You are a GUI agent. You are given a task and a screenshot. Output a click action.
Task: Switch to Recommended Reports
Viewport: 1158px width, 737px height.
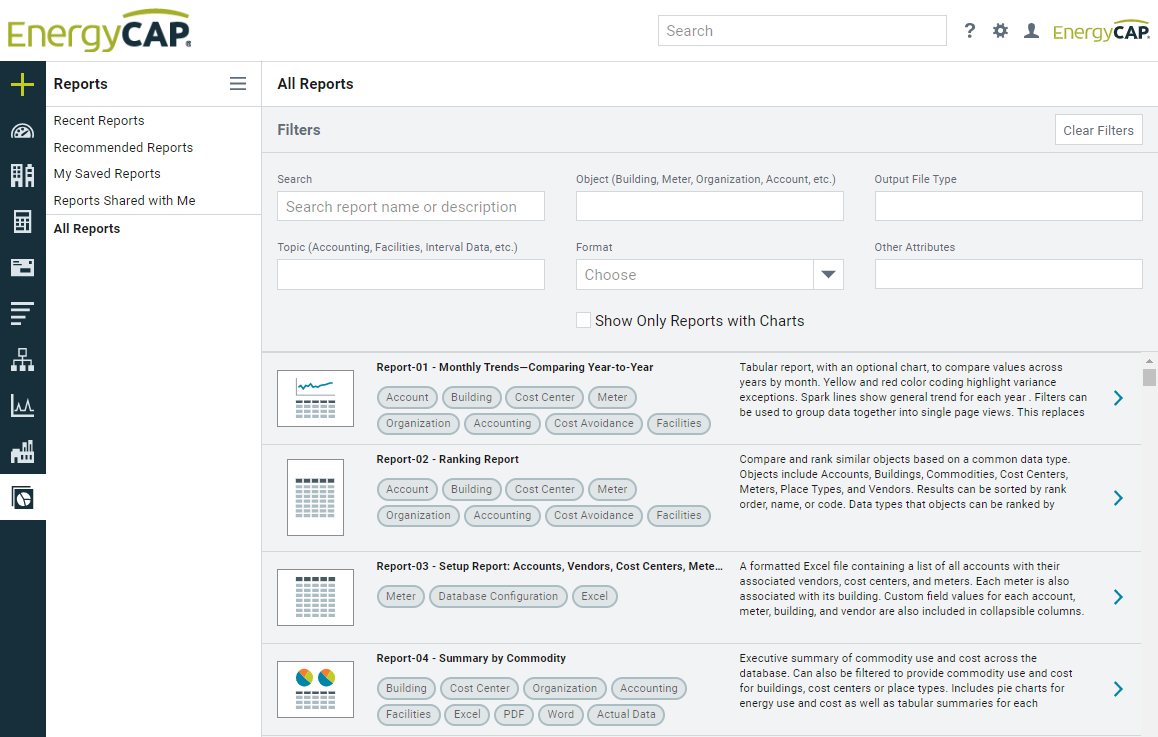coord(123,147)
